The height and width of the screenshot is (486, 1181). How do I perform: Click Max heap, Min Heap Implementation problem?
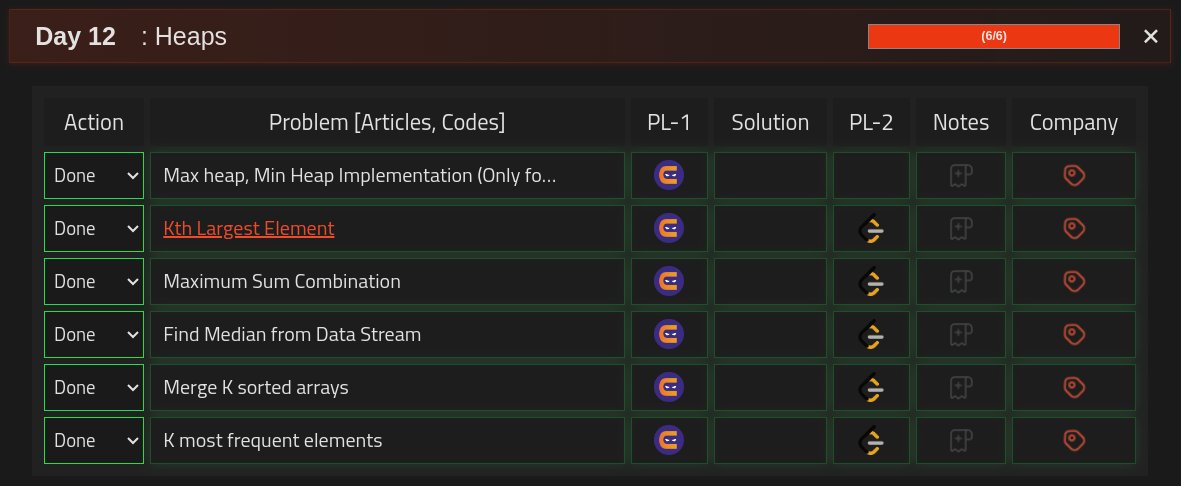coord(360,176)
